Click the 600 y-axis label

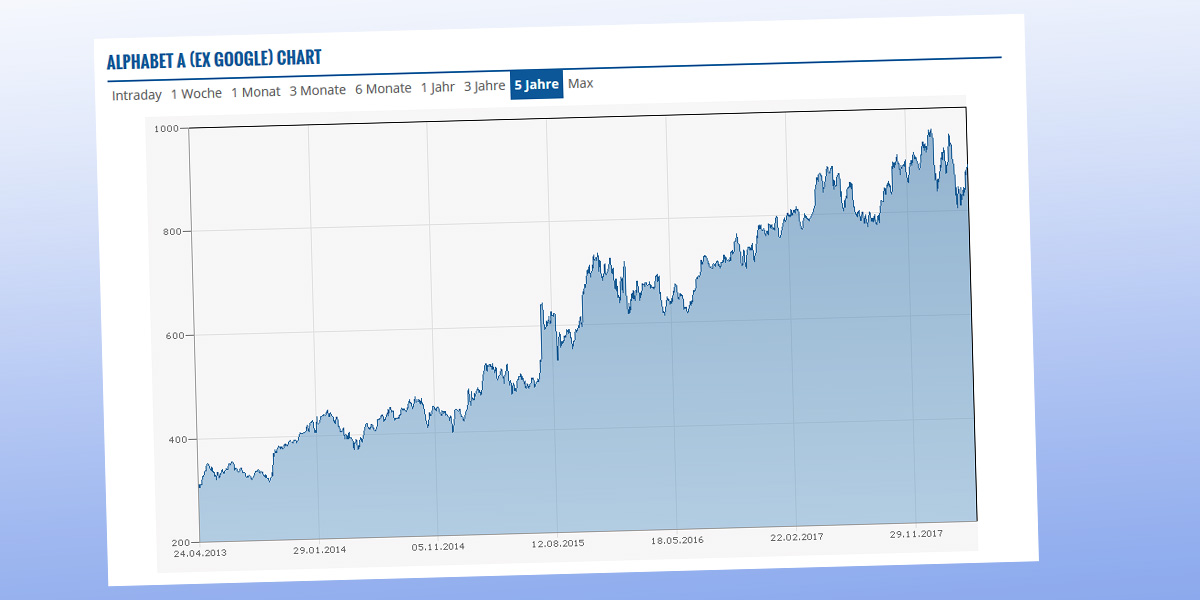pos(176,336)
